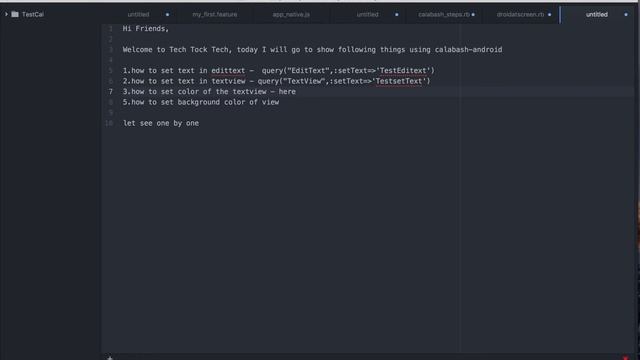Image resolution: width=640 pixels, height=360 pixels.
Task: Click line number 1 in the gutter
Action: click(111, 29)
